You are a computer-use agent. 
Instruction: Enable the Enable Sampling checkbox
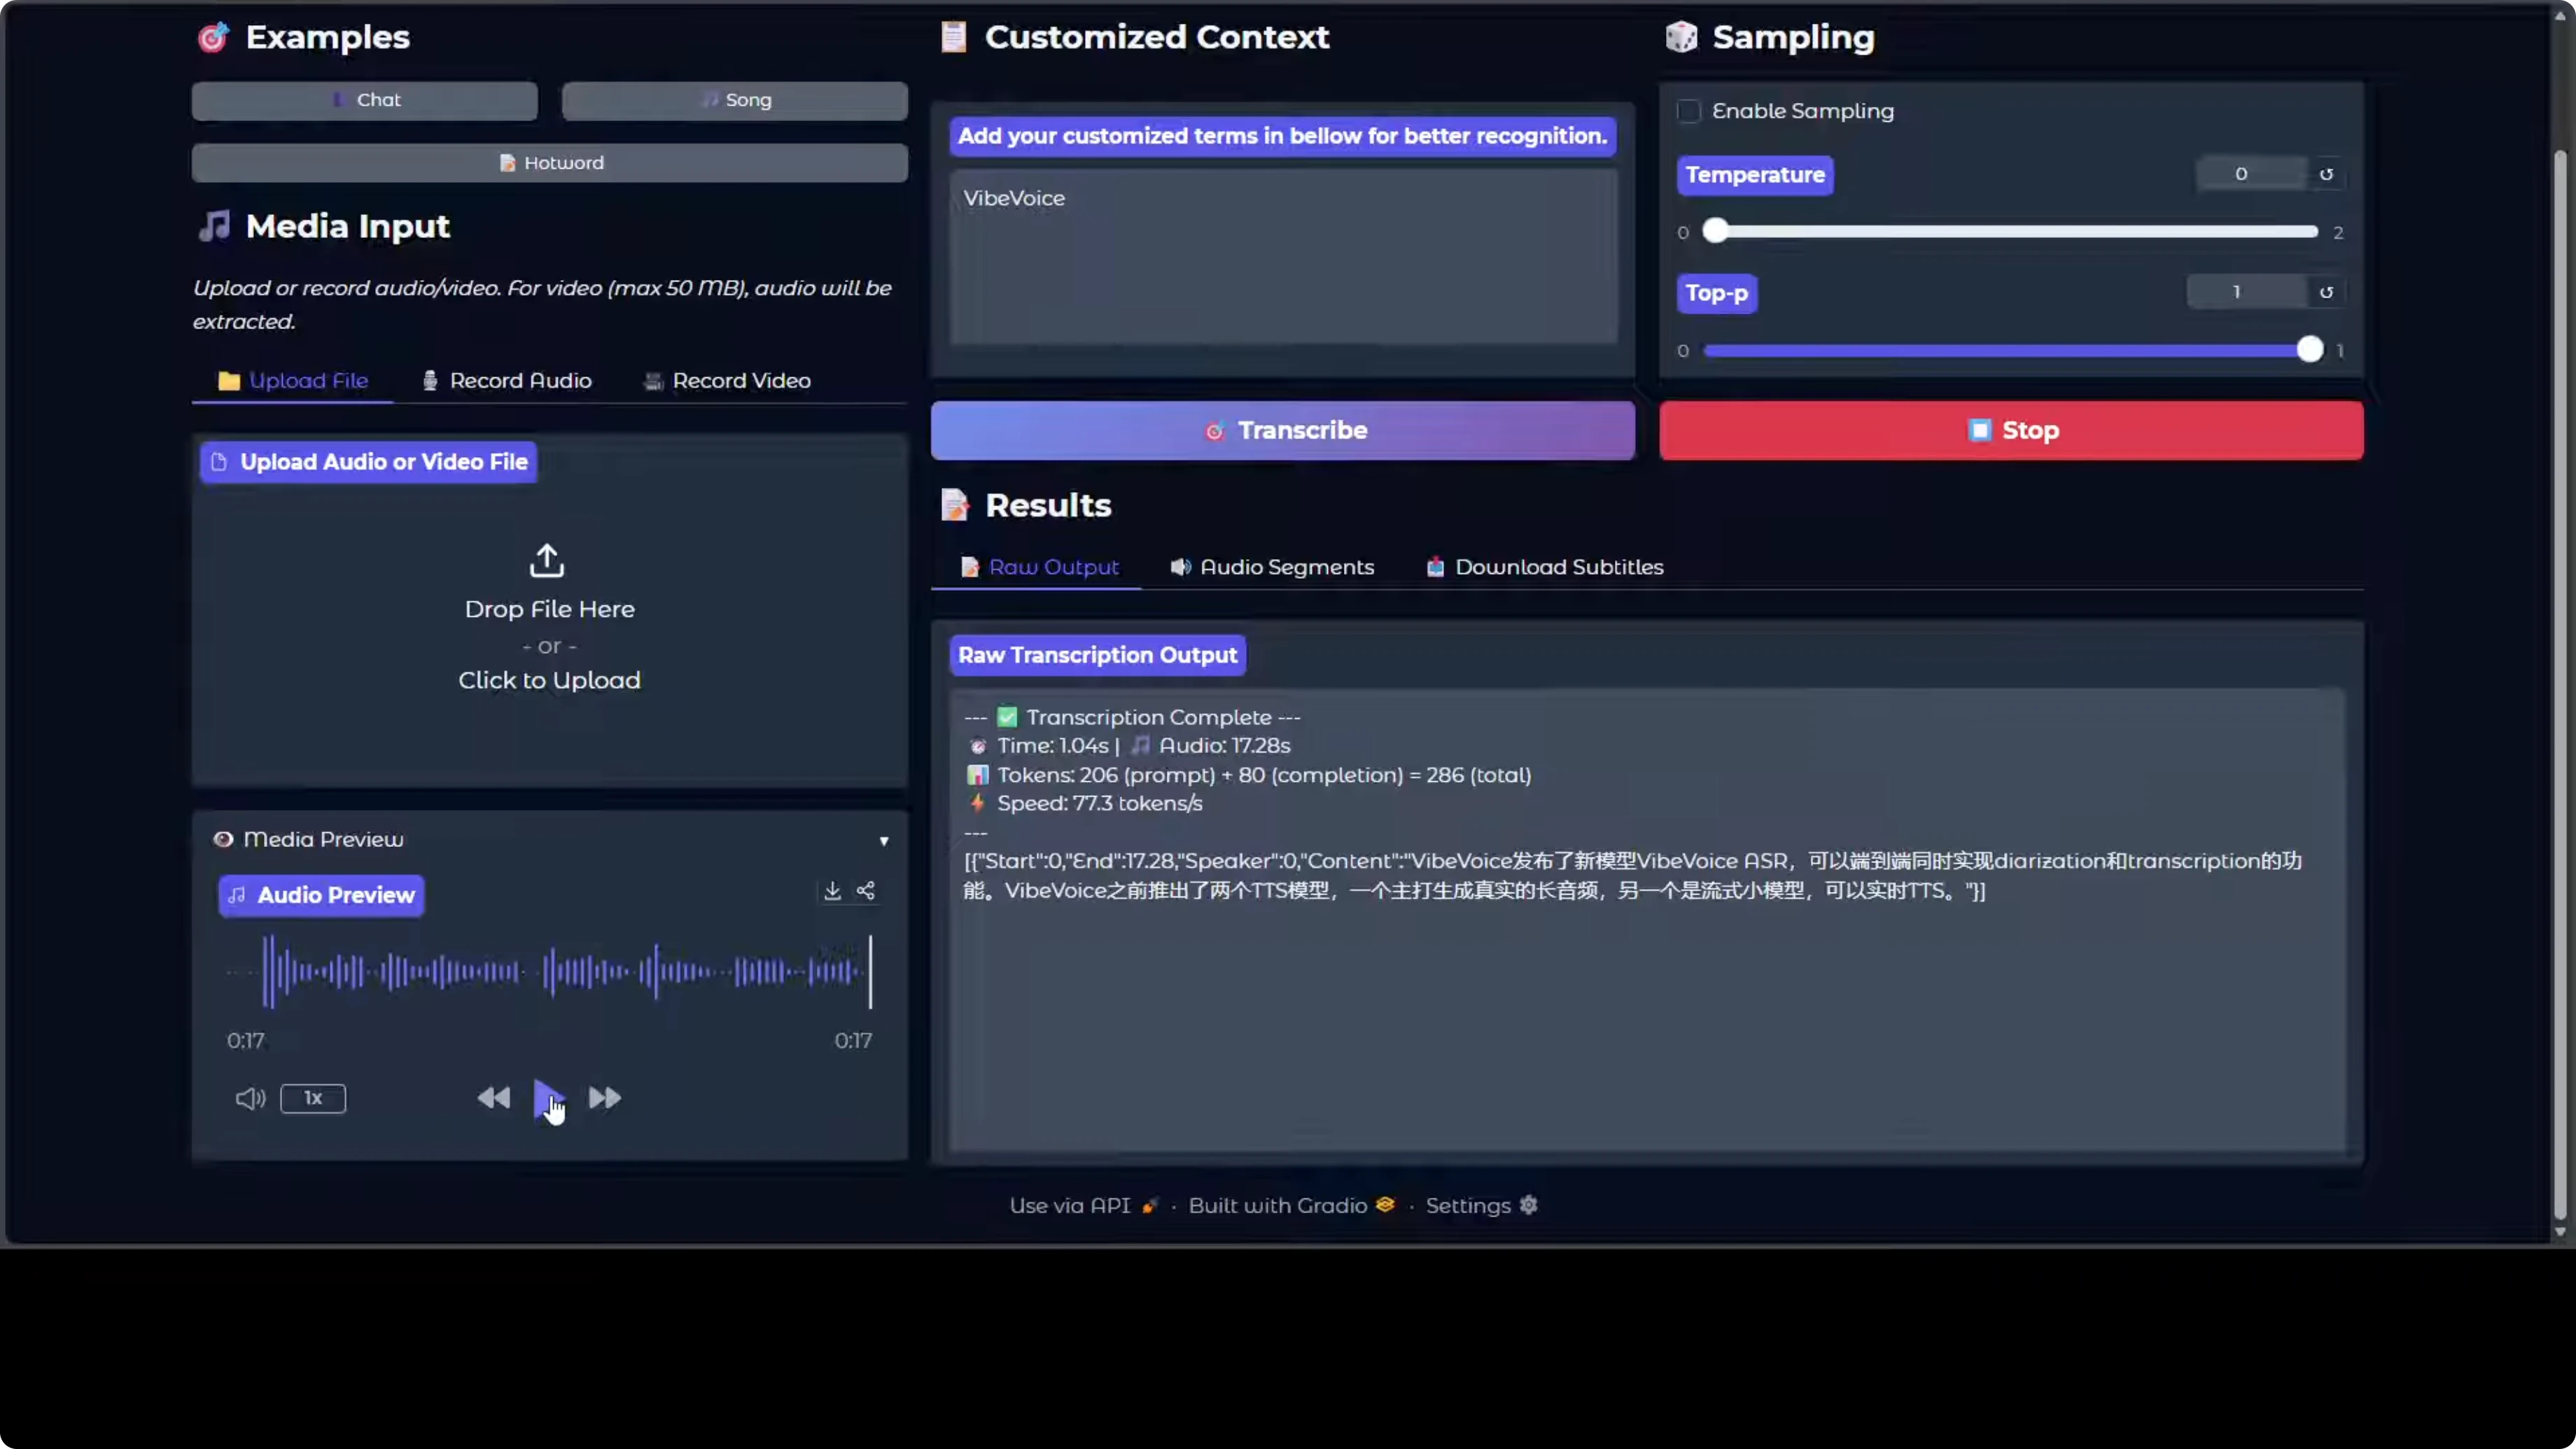coord(1689,111)
